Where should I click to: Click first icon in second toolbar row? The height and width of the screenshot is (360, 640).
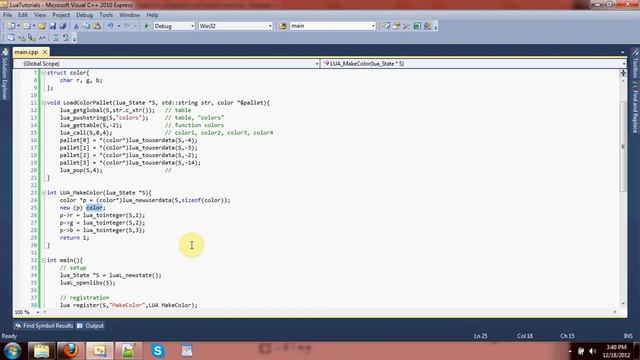pos(11,38)
